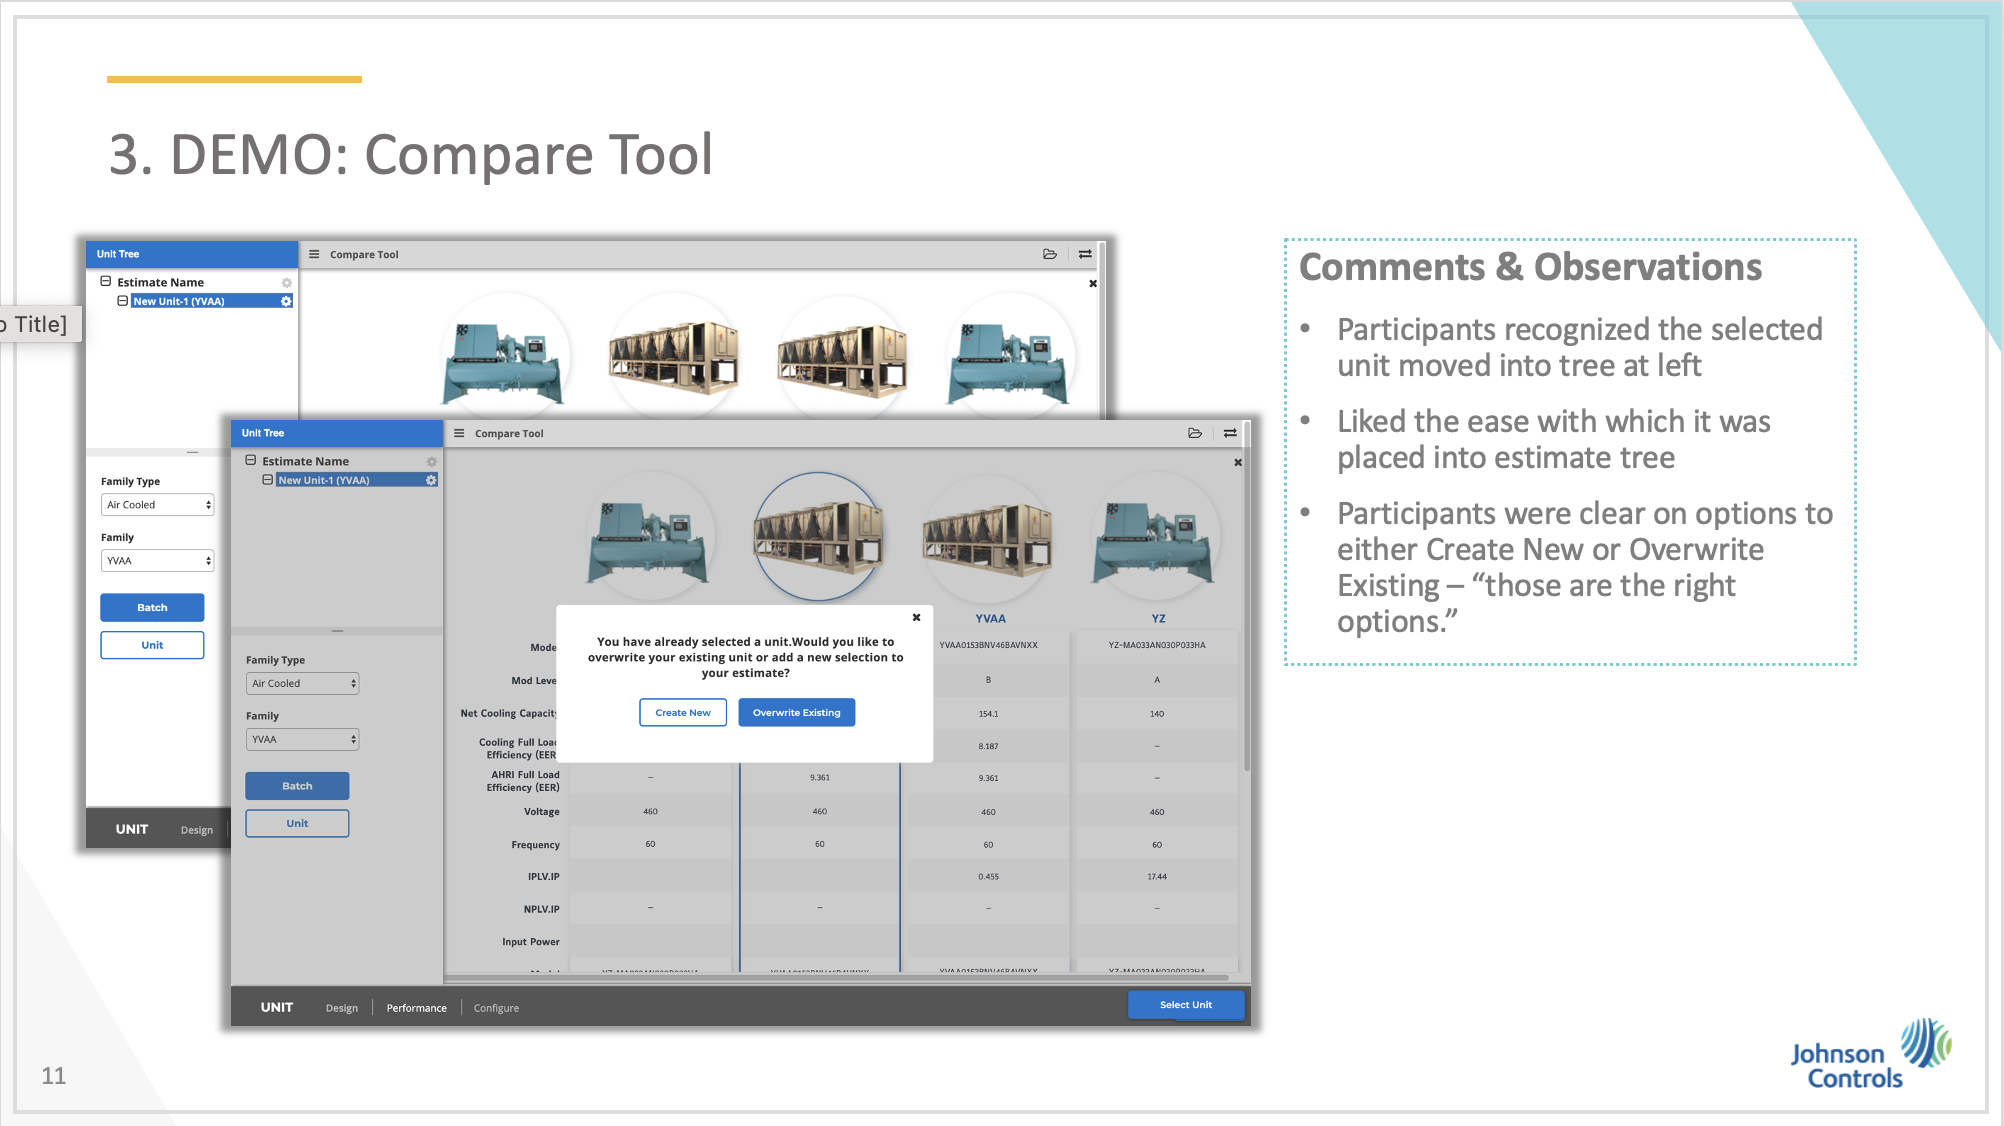The image size is (2004, 1126).
Task: Click the Voltage row label
Action: pyautogui.click(x=541, y=812)
